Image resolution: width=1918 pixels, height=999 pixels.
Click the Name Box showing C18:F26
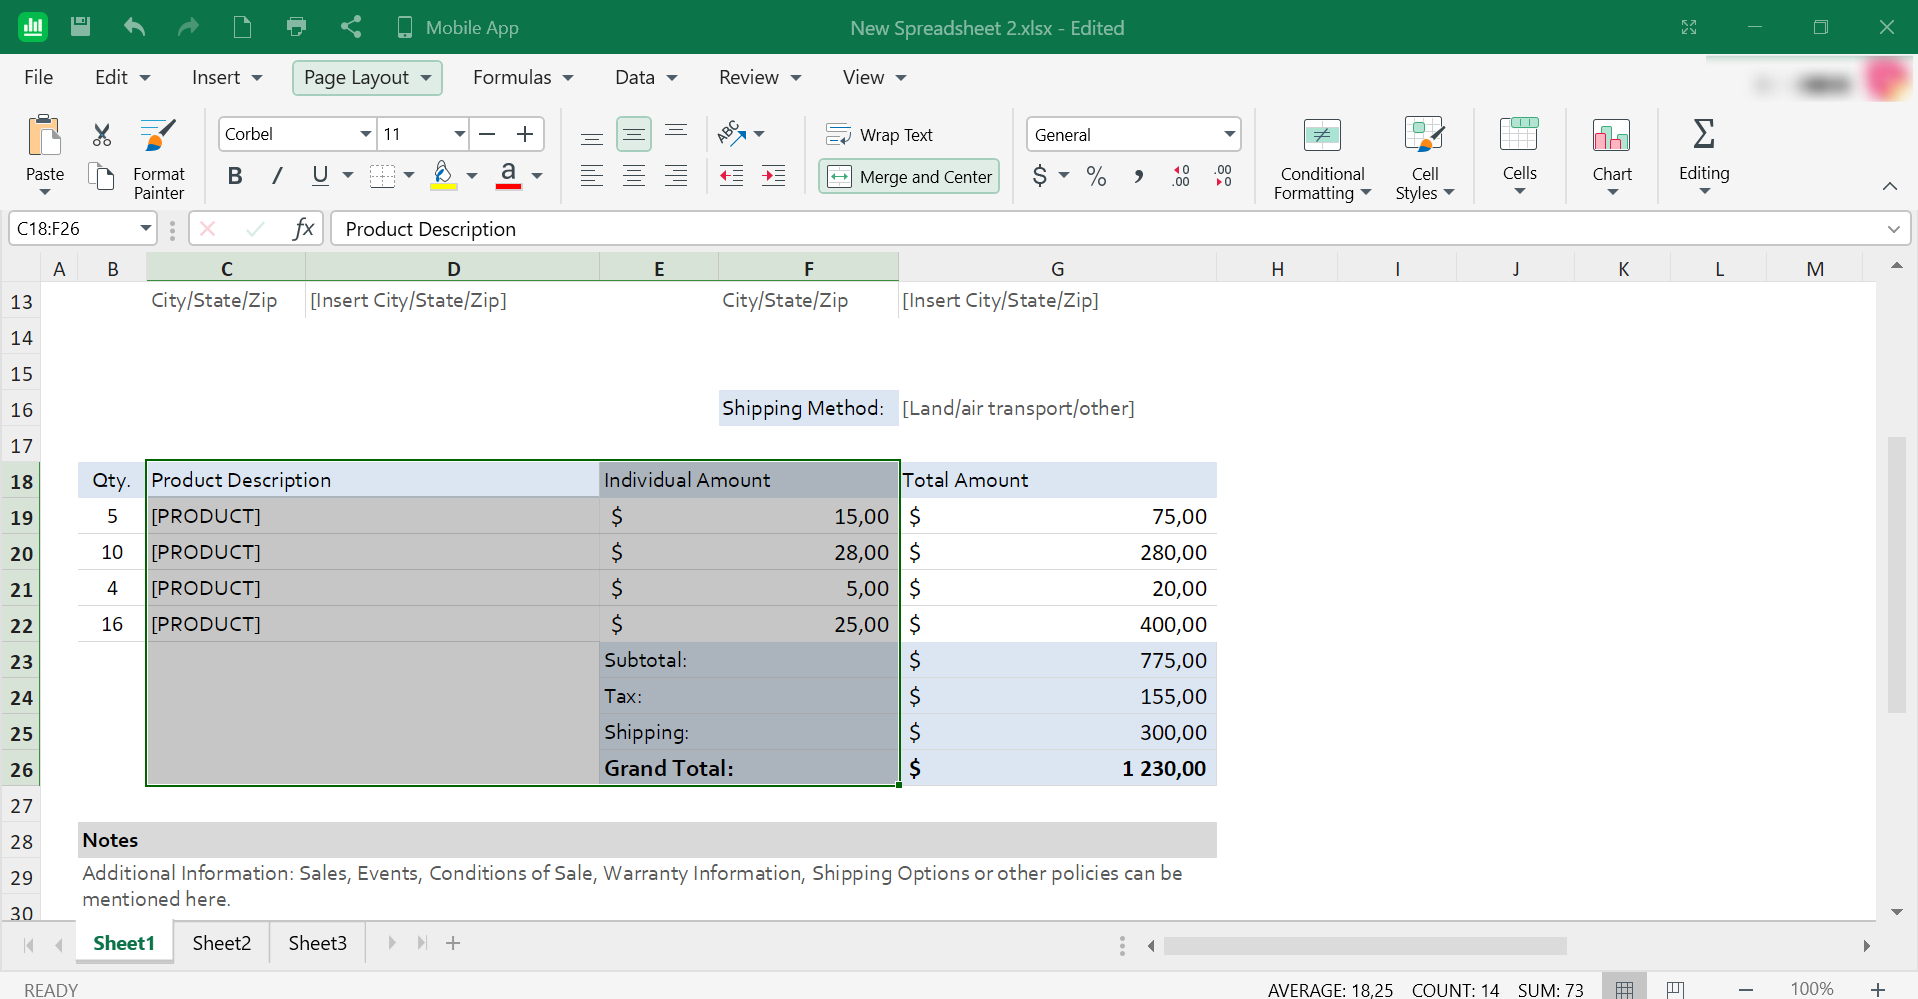click(x=84, y=228)
